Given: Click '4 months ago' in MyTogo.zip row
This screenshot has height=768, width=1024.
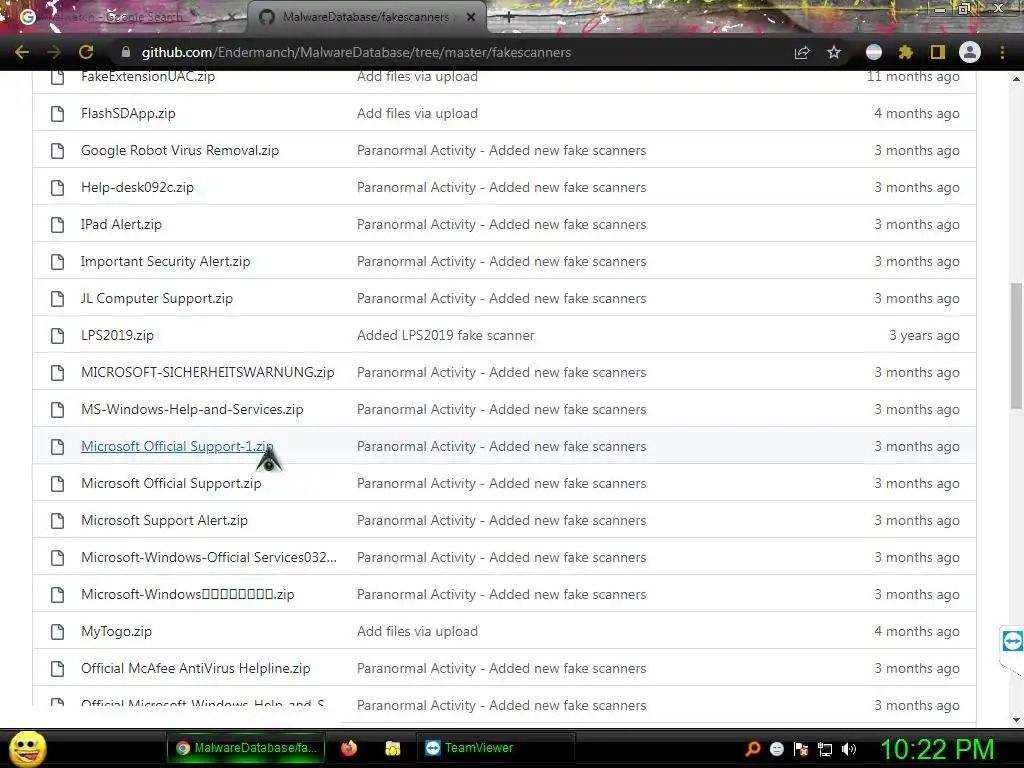Looking at the screenshot, I should coord(917,632).
